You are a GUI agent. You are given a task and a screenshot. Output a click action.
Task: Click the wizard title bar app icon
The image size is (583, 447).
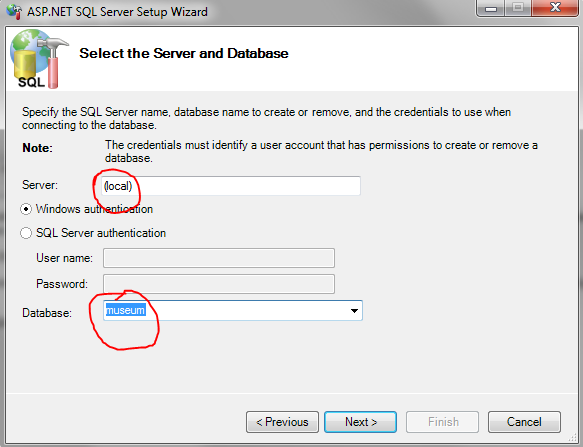point(14,11)
